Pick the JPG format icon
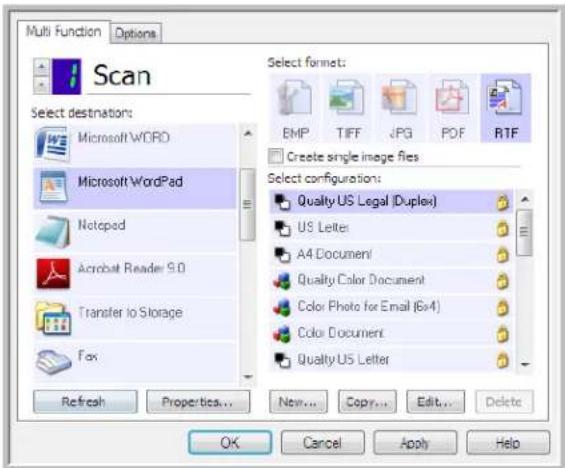Viewport: 565px width, 468px height. pyautogui.click(x=400, y=108)
